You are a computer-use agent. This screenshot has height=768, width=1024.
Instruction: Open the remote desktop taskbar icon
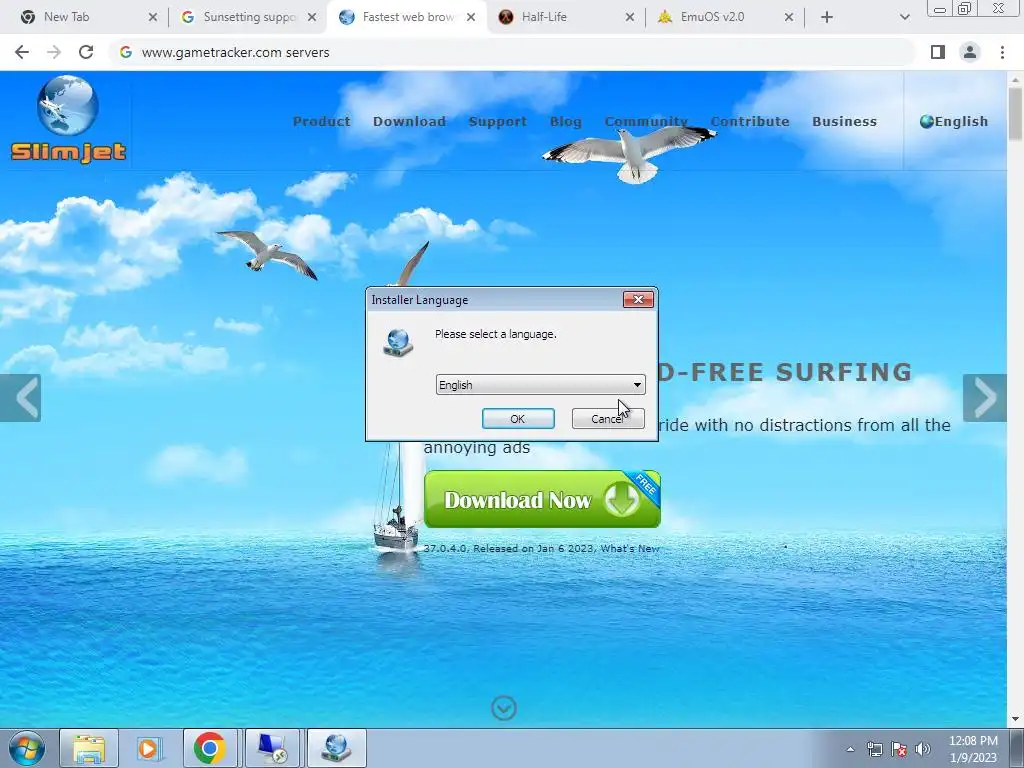(x=272, y=748)
